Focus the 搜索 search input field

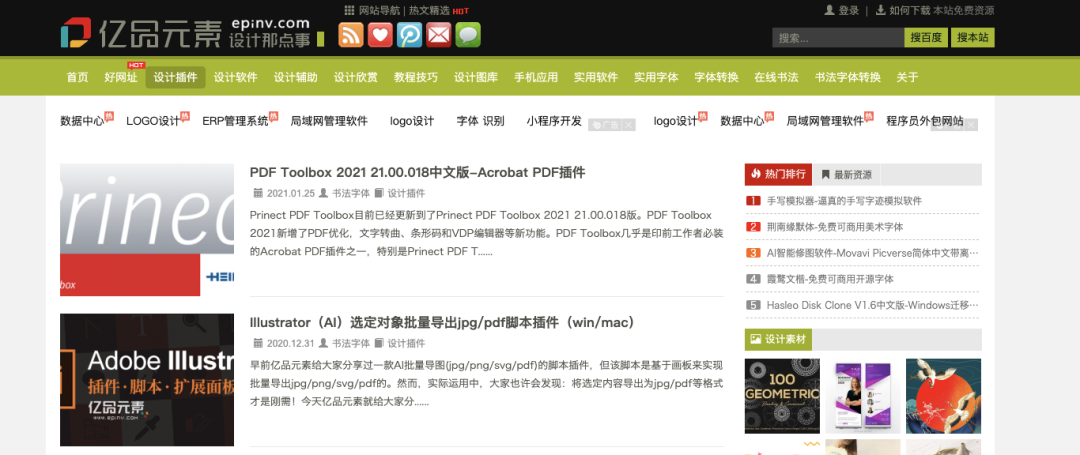[838, 38]
